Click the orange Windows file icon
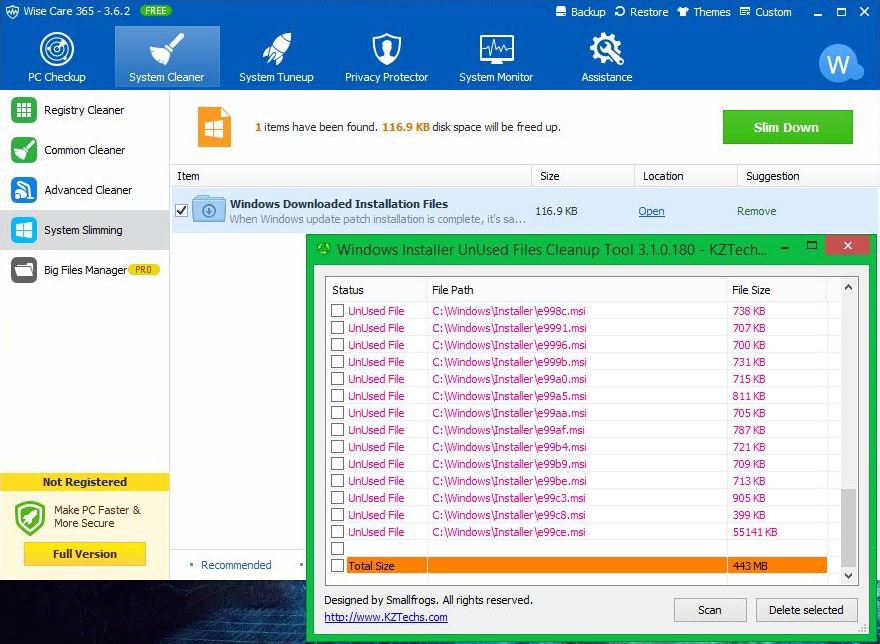 214,127
